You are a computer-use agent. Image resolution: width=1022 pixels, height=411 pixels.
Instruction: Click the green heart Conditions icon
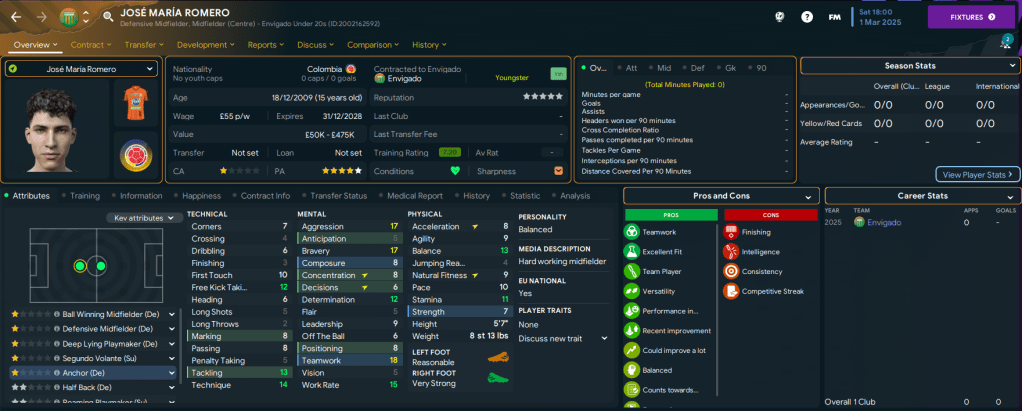455,170
